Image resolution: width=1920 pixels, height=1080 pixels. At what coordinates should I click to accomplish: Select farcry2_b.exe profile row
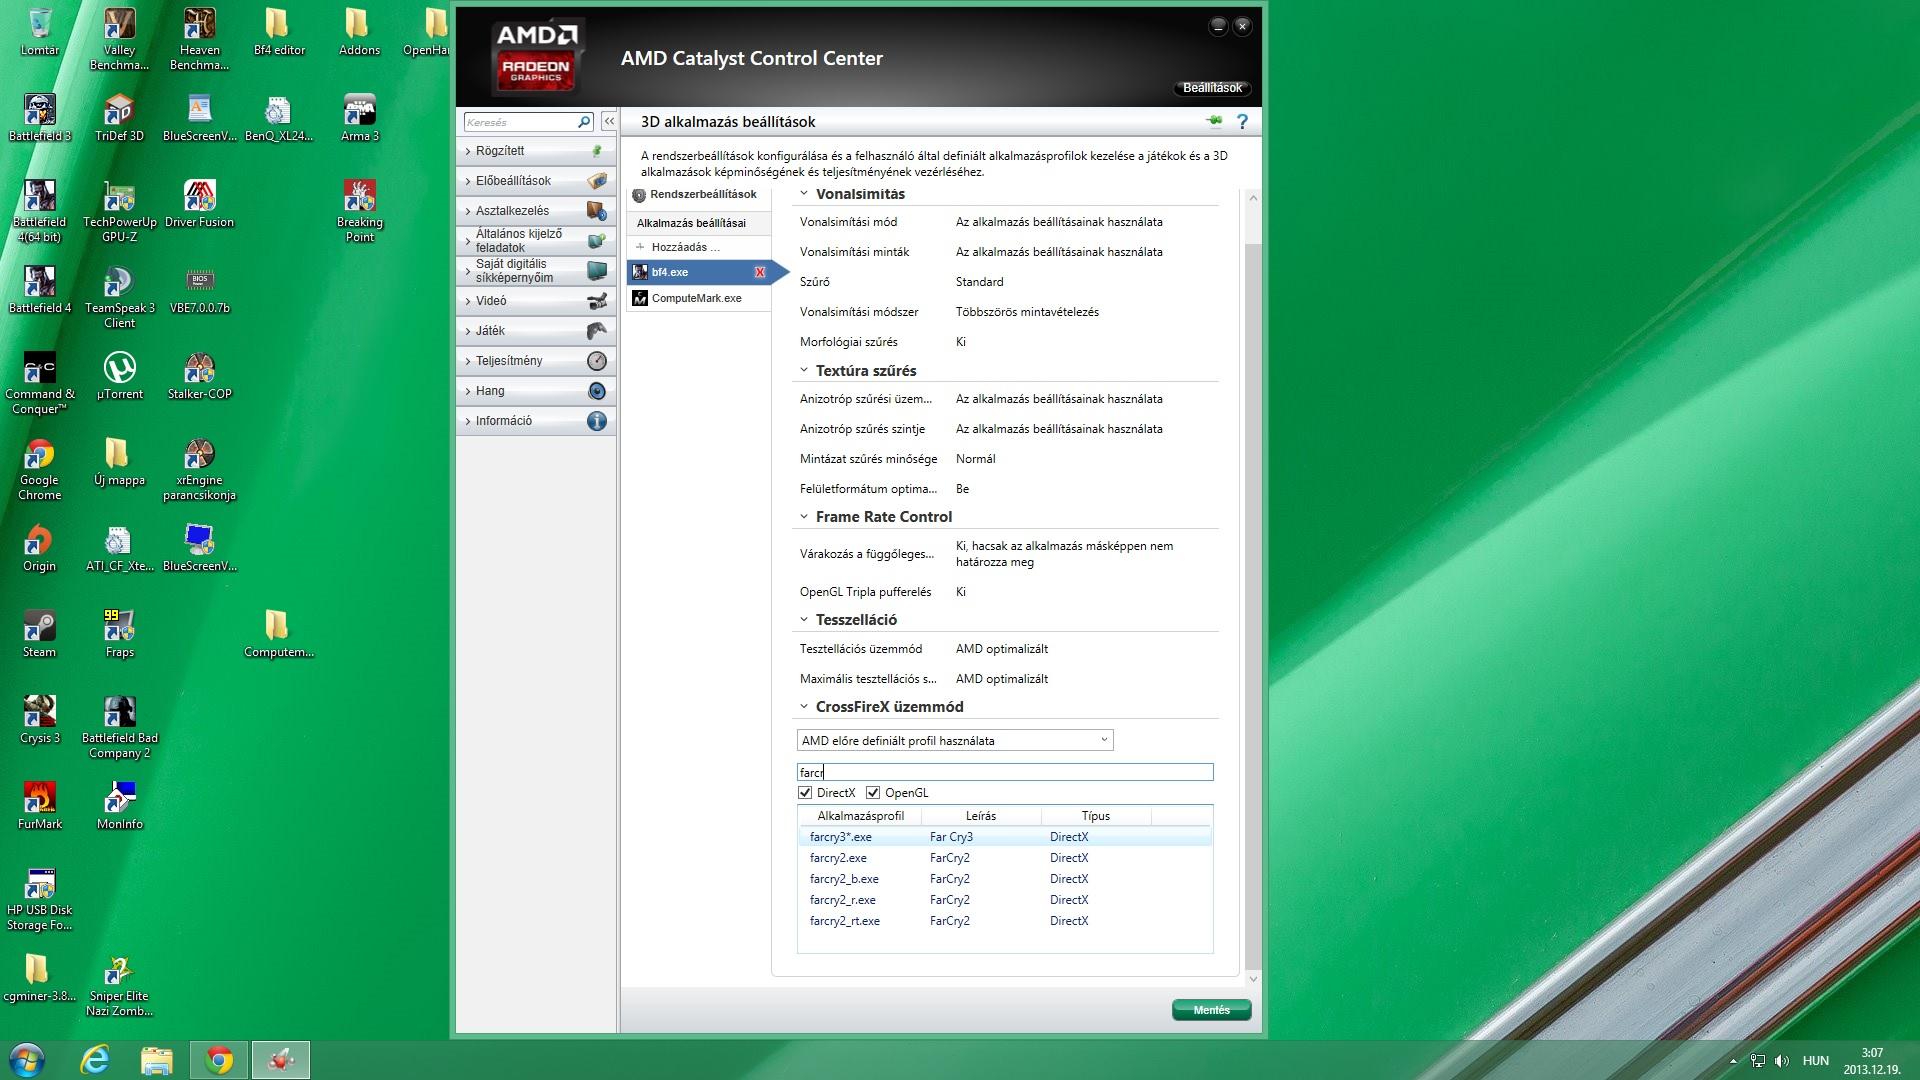1004,879
